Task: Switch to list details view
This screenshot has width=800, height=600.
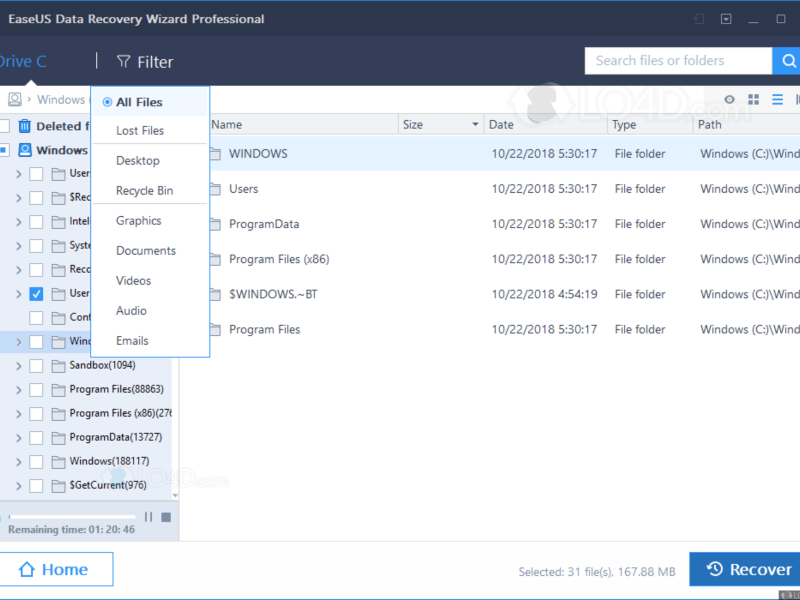Action: (777, 99)
